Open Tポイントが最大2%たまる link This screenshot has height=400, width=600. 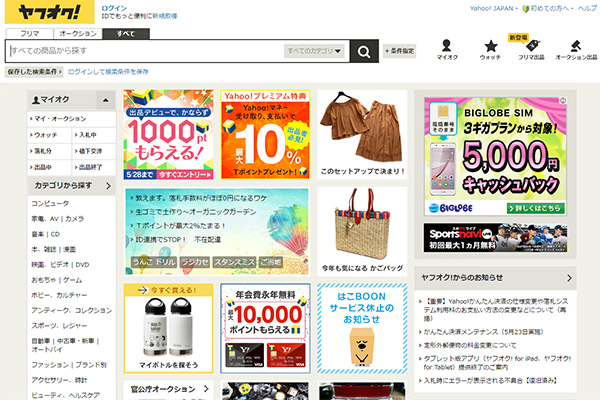181,226
